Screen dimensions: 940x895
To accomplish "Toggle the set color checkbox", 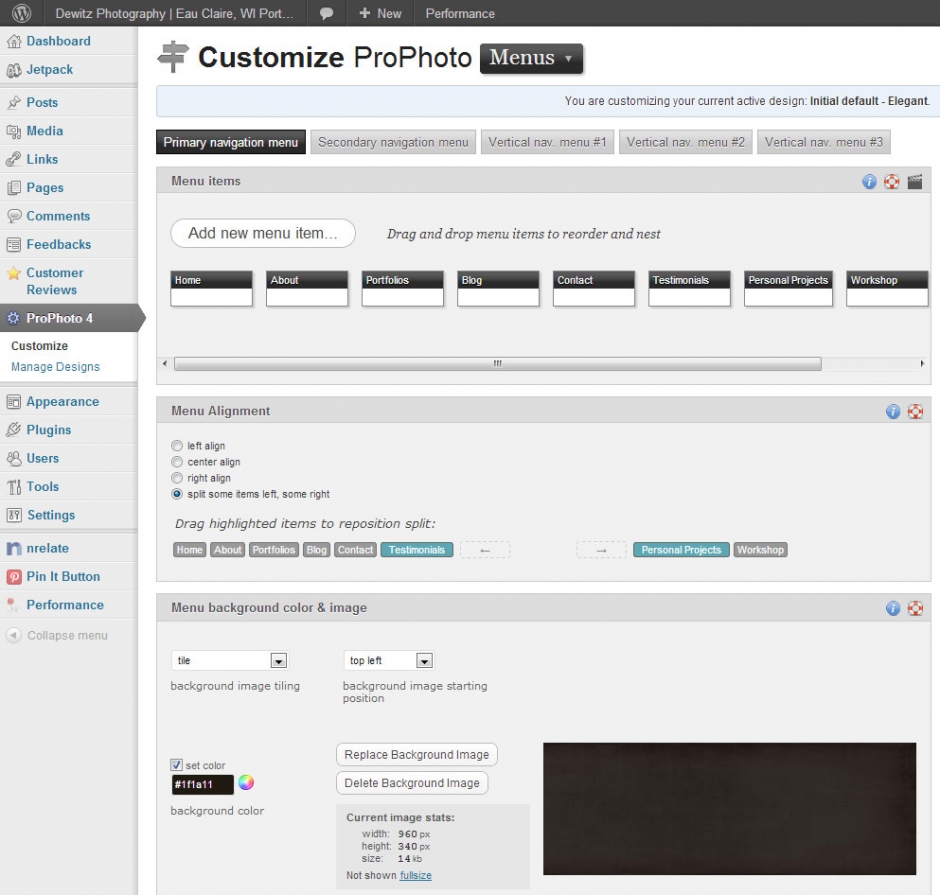I will click(x=176, y=765).
